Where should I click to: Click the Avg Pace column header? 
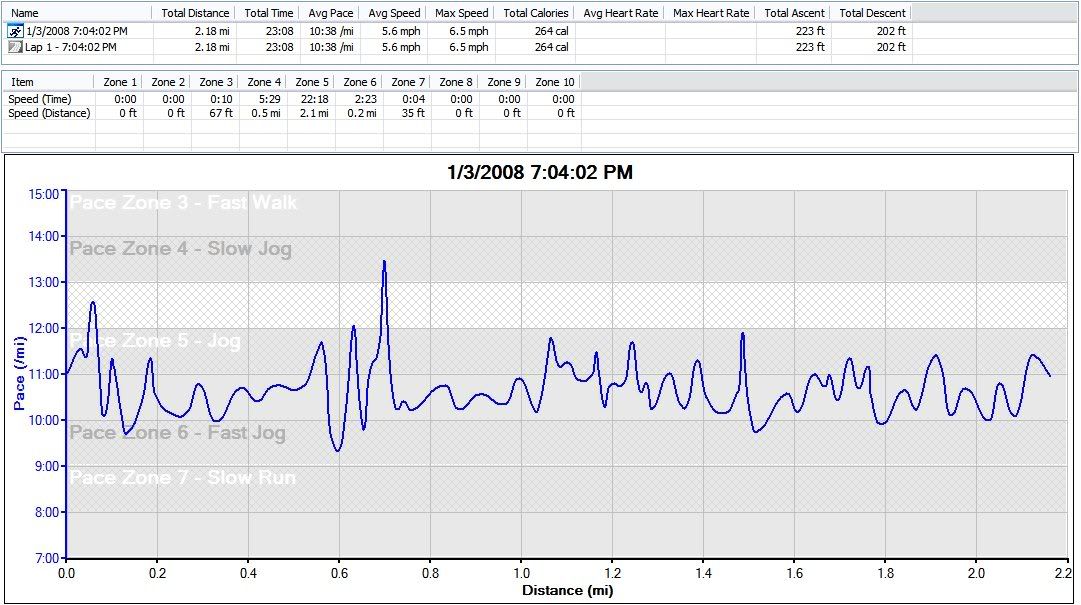329,13
